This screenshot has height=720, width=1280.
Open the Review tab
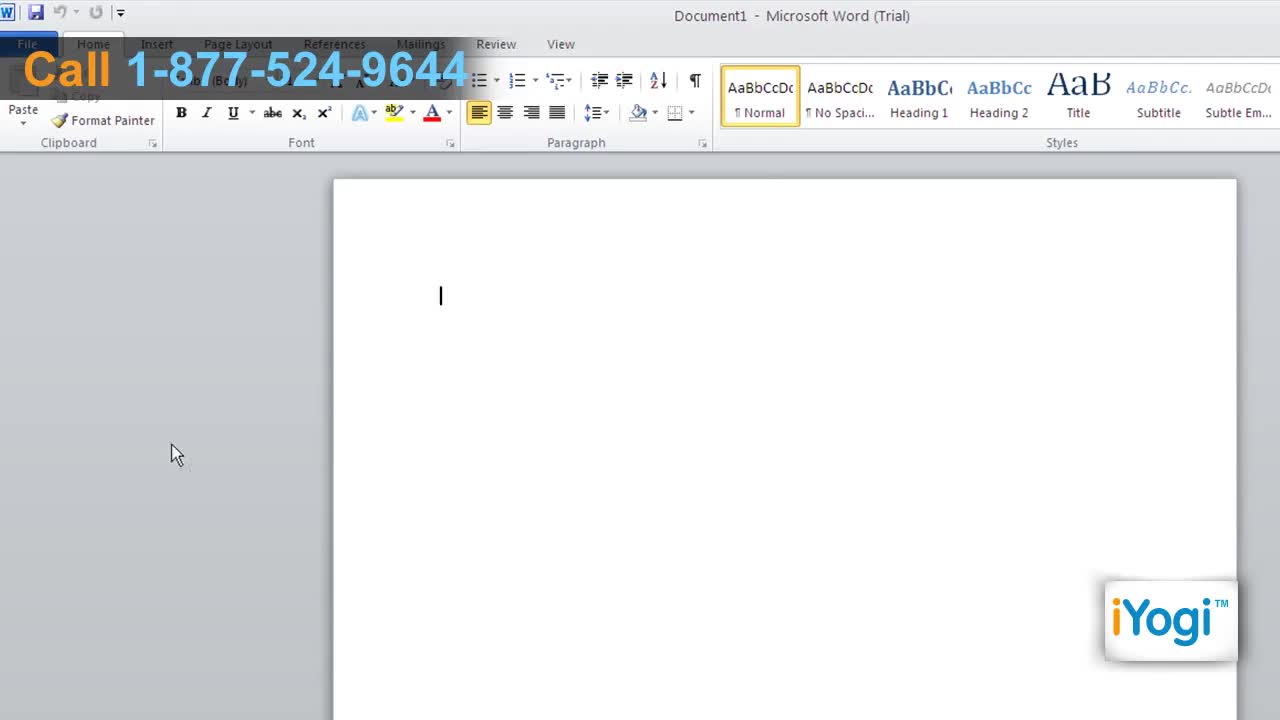(496, 44)
